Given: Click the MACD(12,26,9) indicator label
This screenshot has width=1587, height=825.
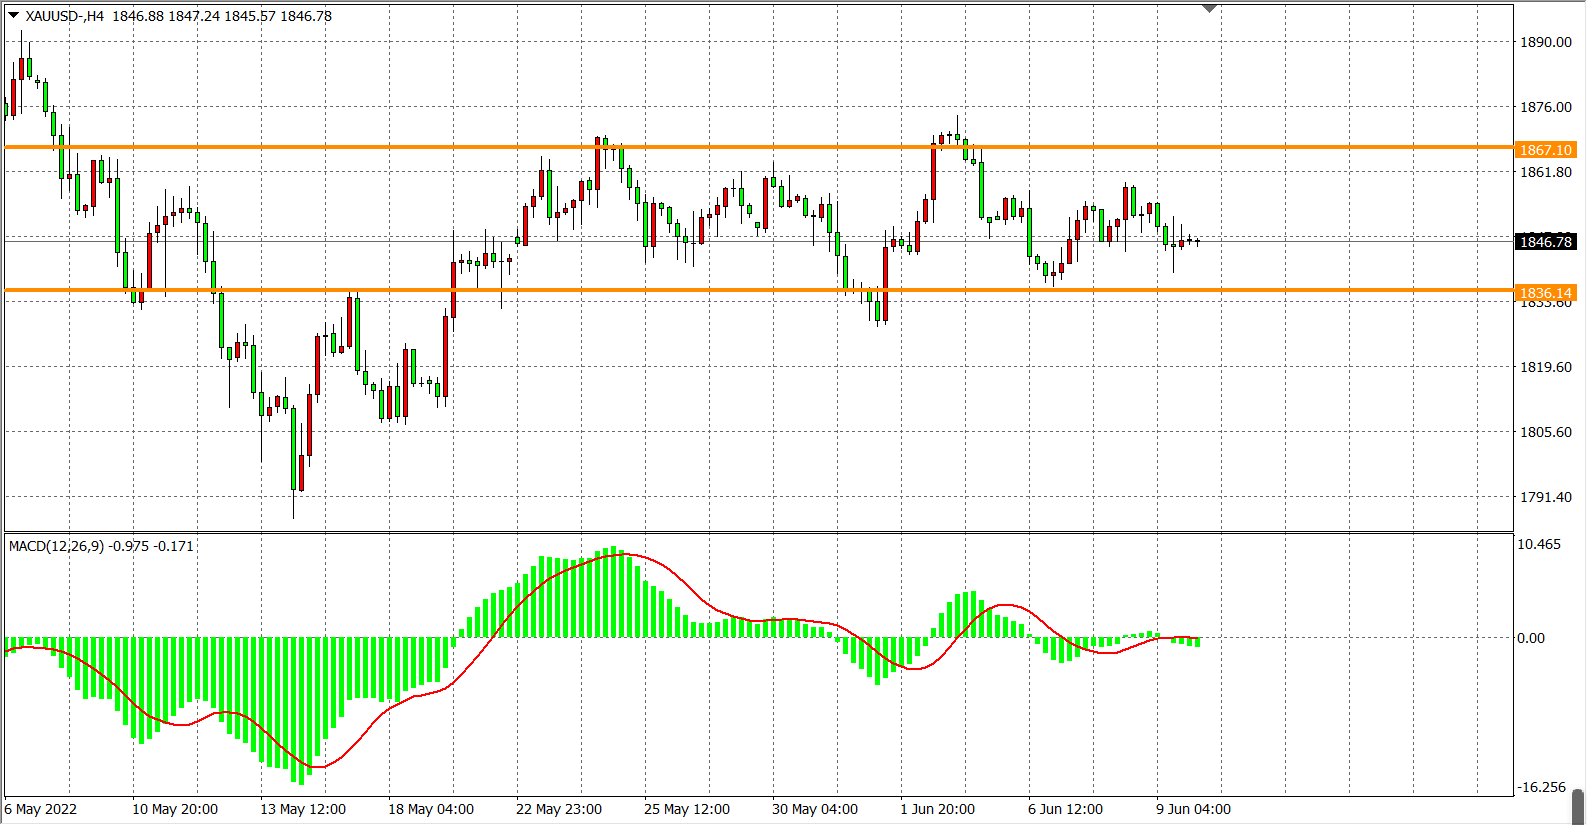Looking at the screenshot, I should coord(56,546).
